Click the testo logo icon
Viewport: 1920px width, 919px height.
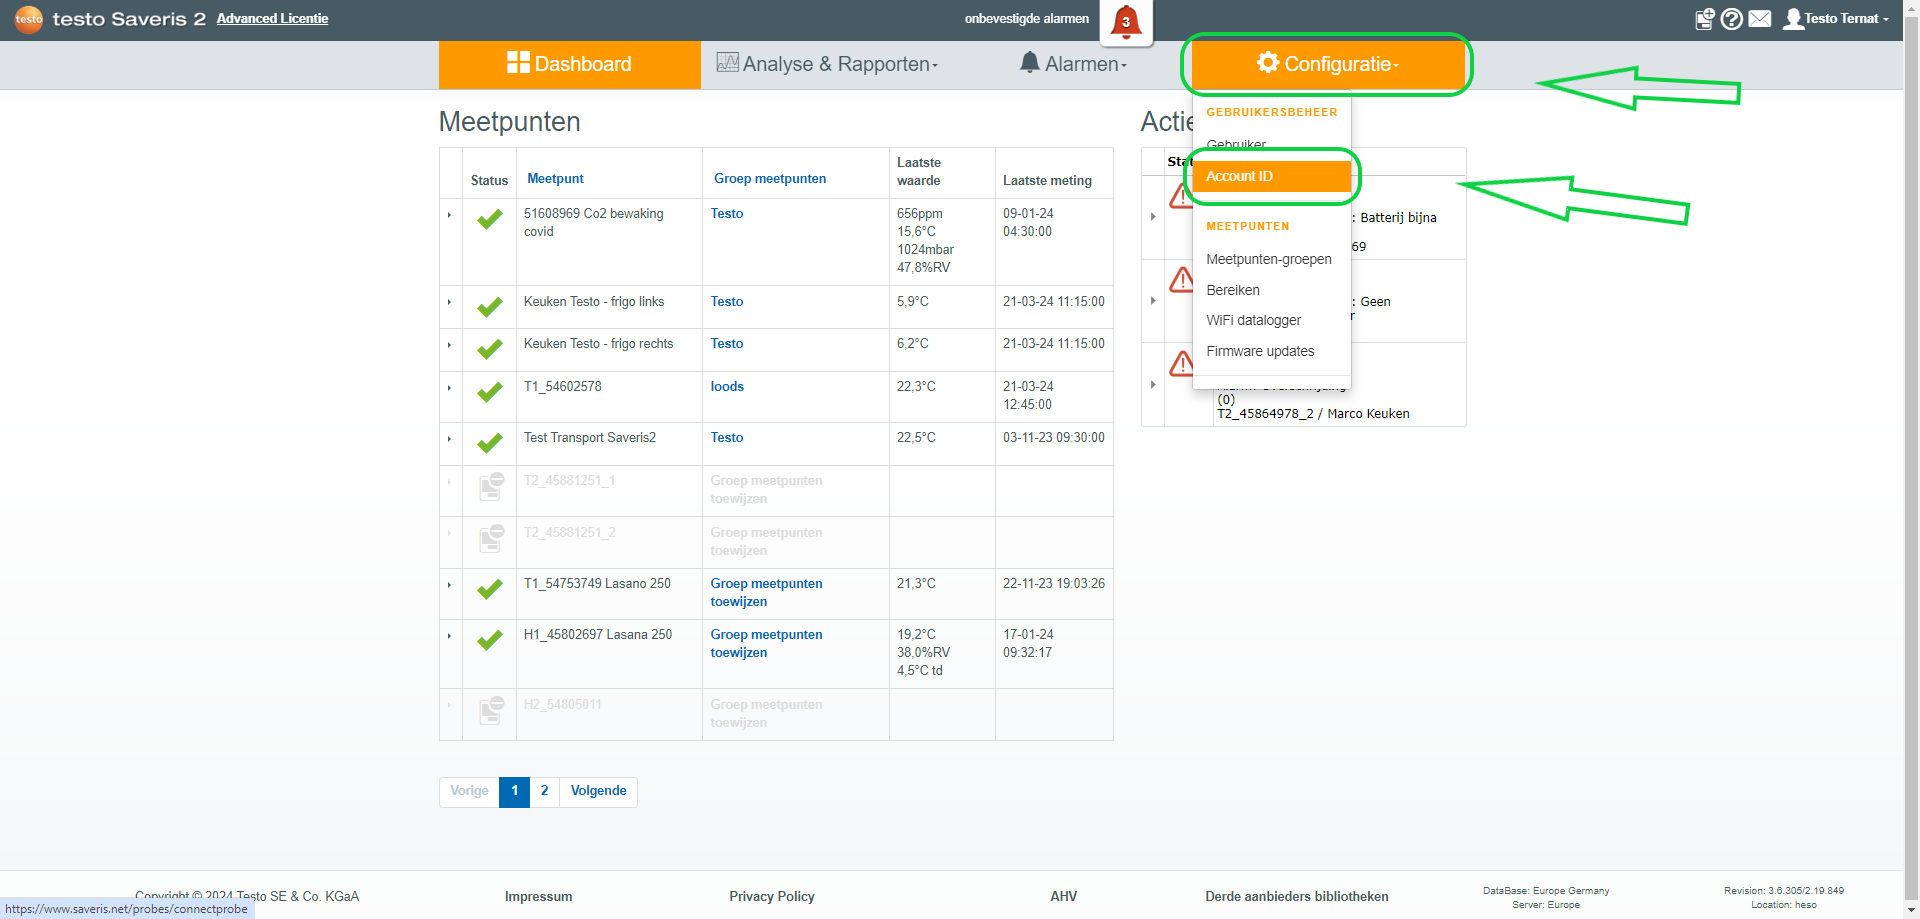(x=29, y=19)
